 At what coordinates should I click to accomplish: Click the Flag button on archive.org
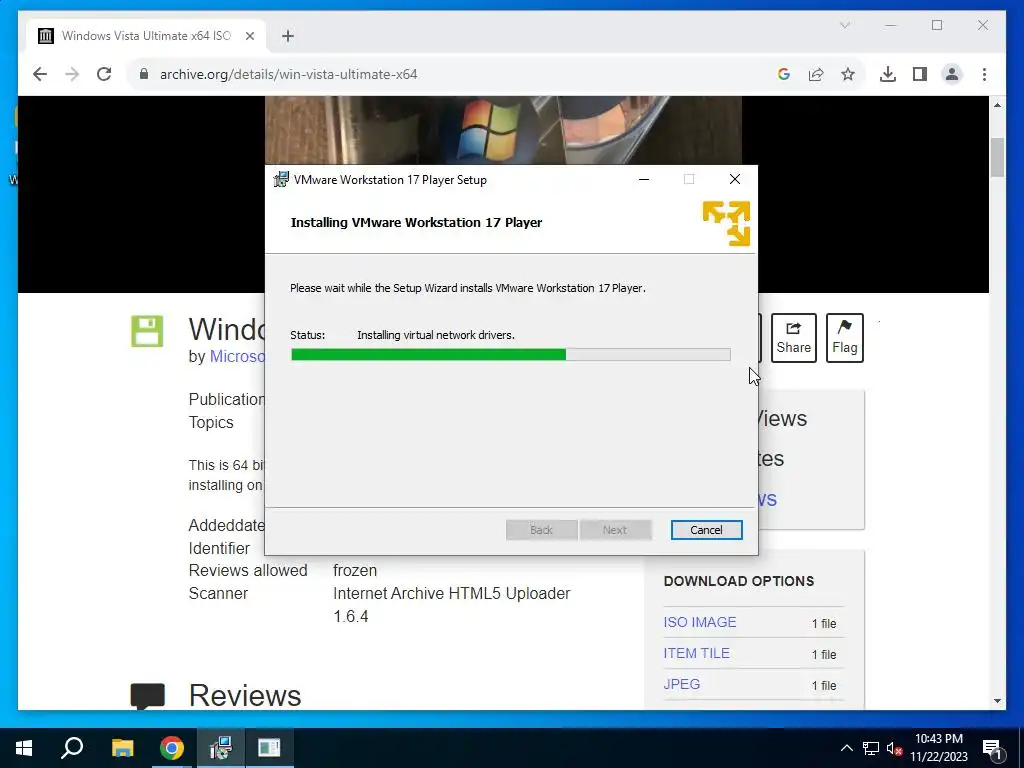pos(844,338)
